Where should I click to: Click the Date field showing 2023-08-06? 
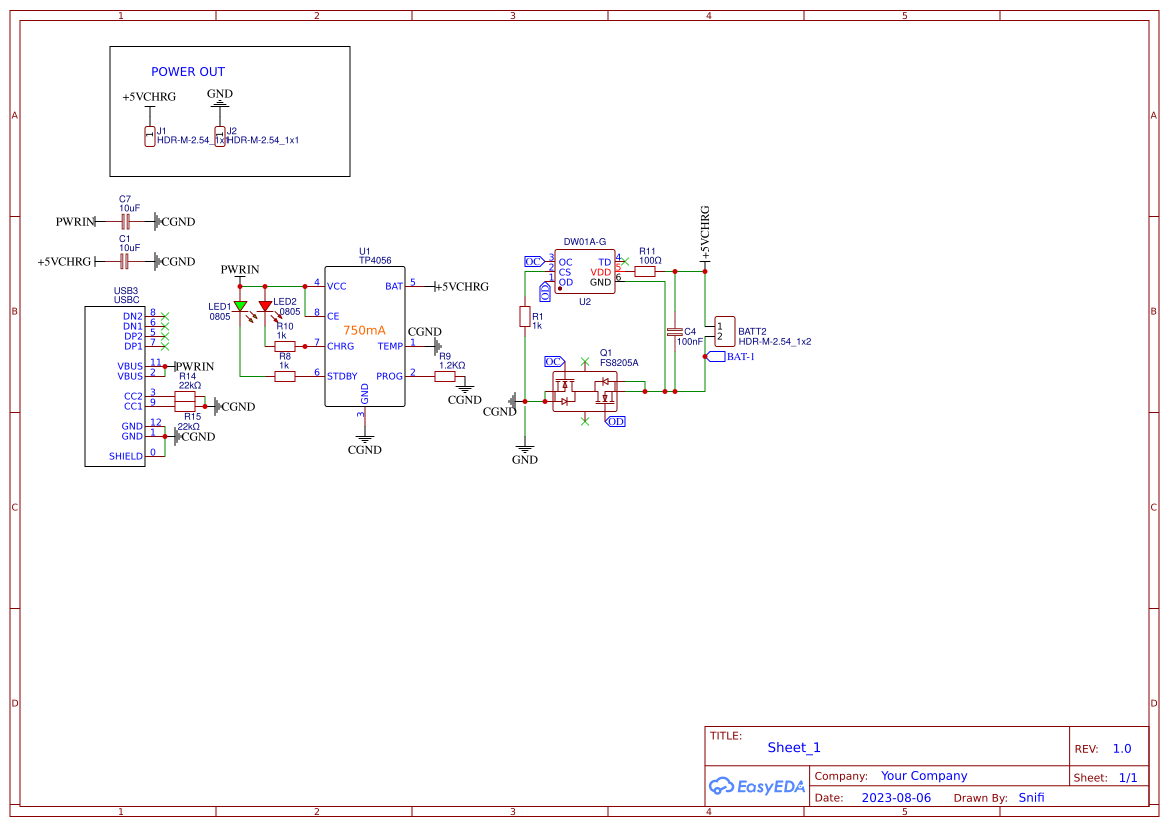[889, 797]
